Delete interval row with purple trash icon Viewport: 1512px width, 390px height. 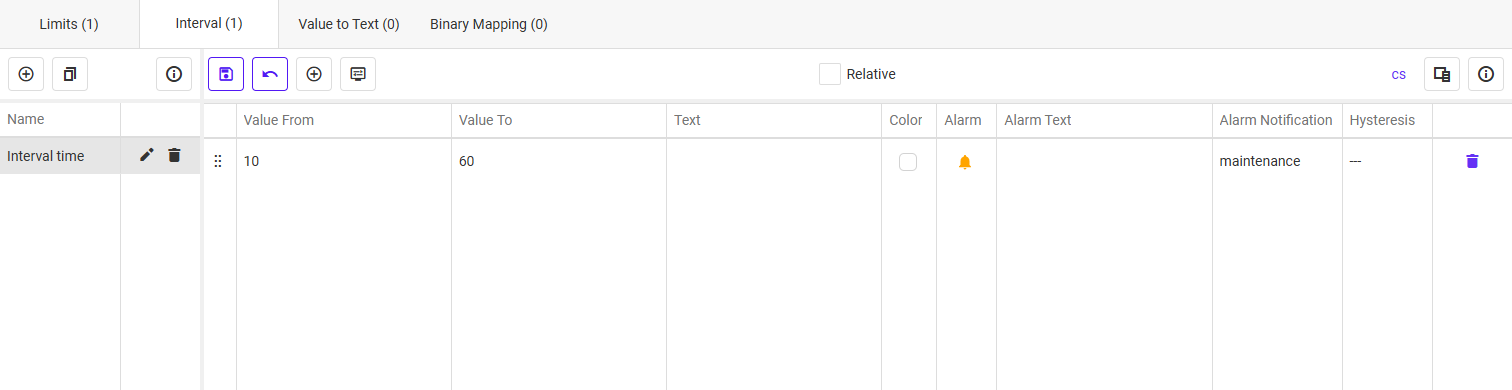(x=1472, y=161)
